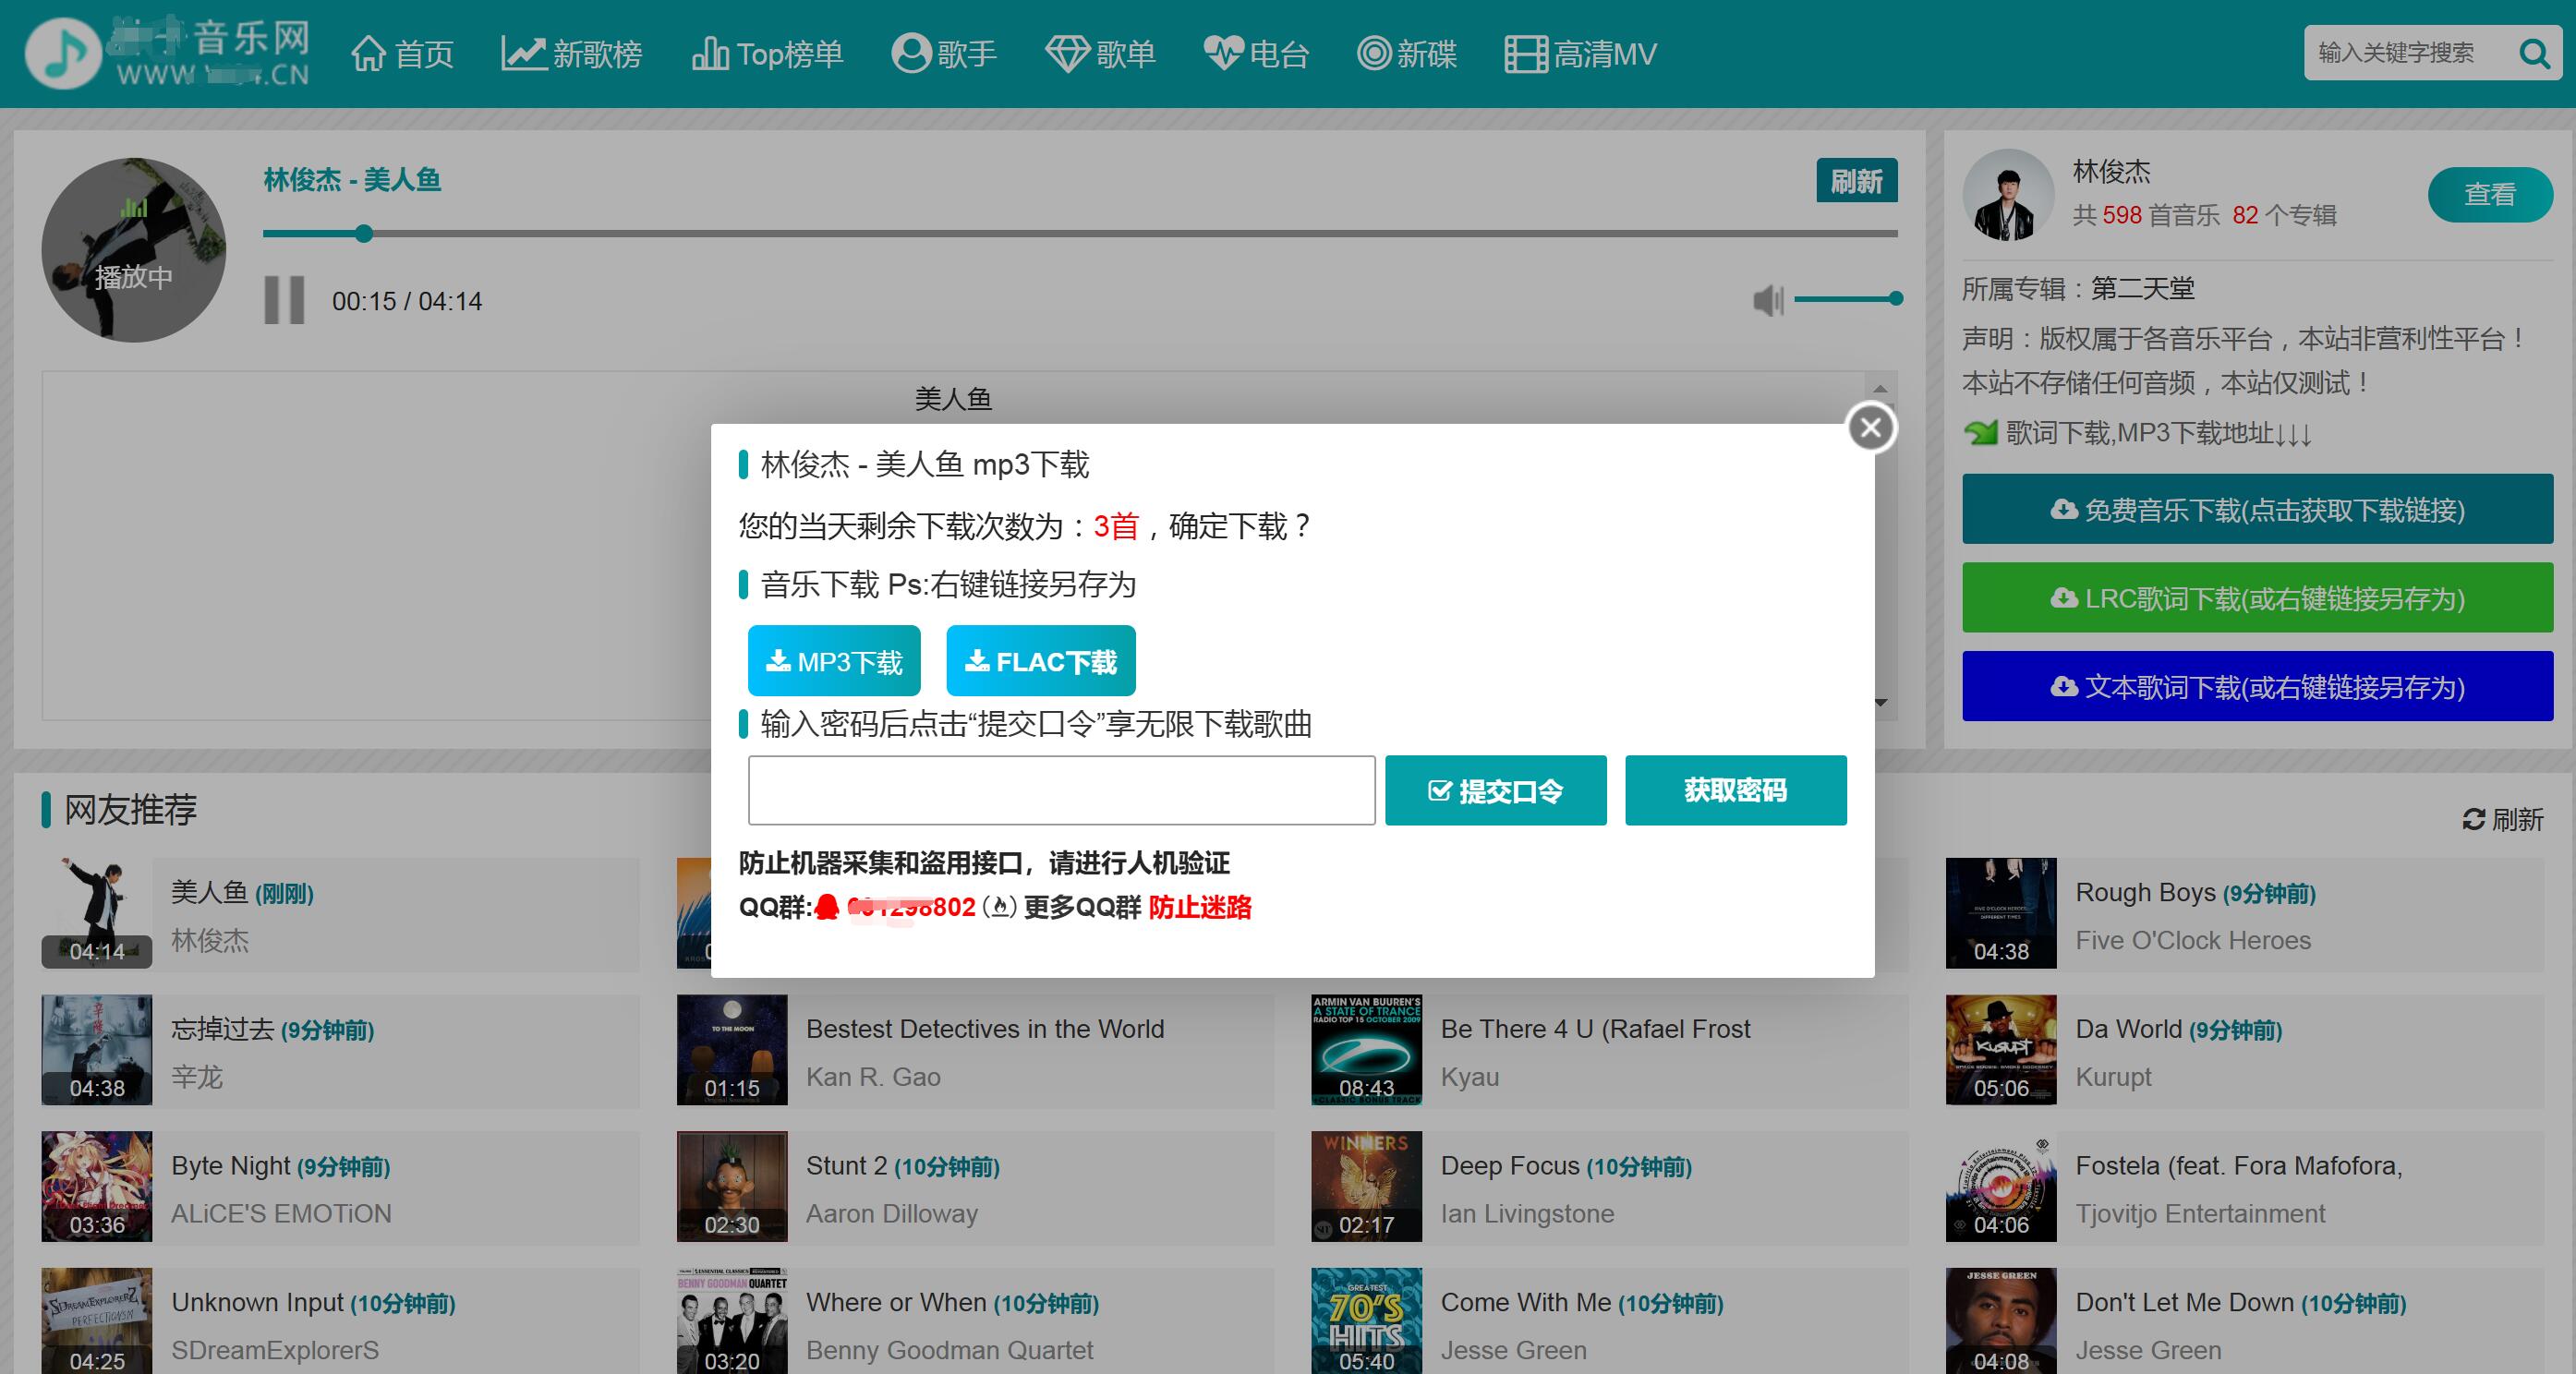Mute the volume speaker icon
The image size is (2576, 1374).
pos(1766,300)
